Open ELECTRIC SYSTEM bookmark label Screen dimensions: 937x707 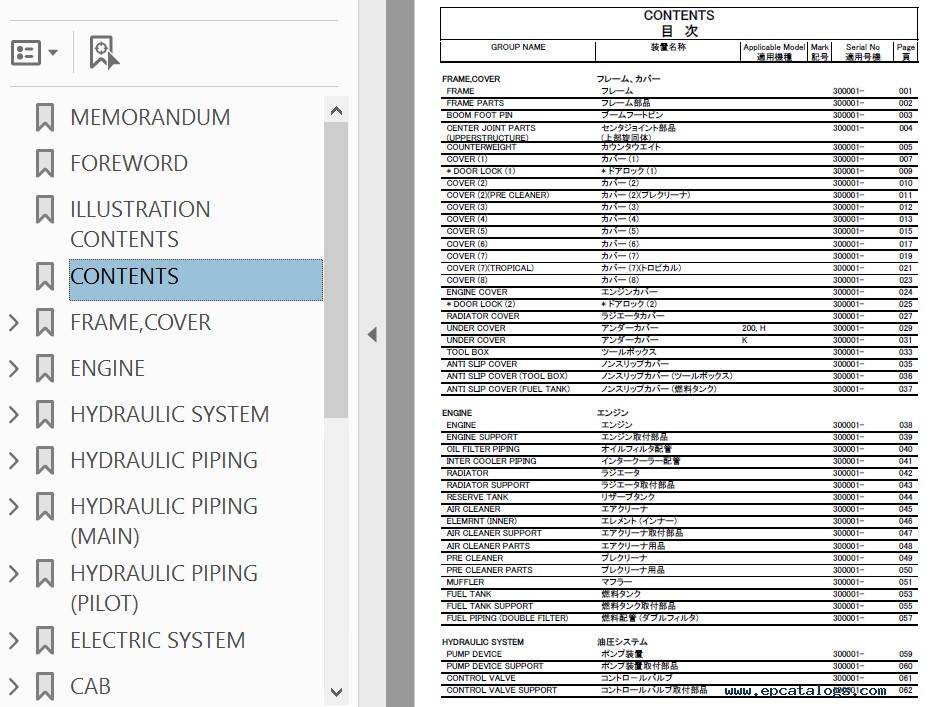pyautogui.click(x=158, y=640)
